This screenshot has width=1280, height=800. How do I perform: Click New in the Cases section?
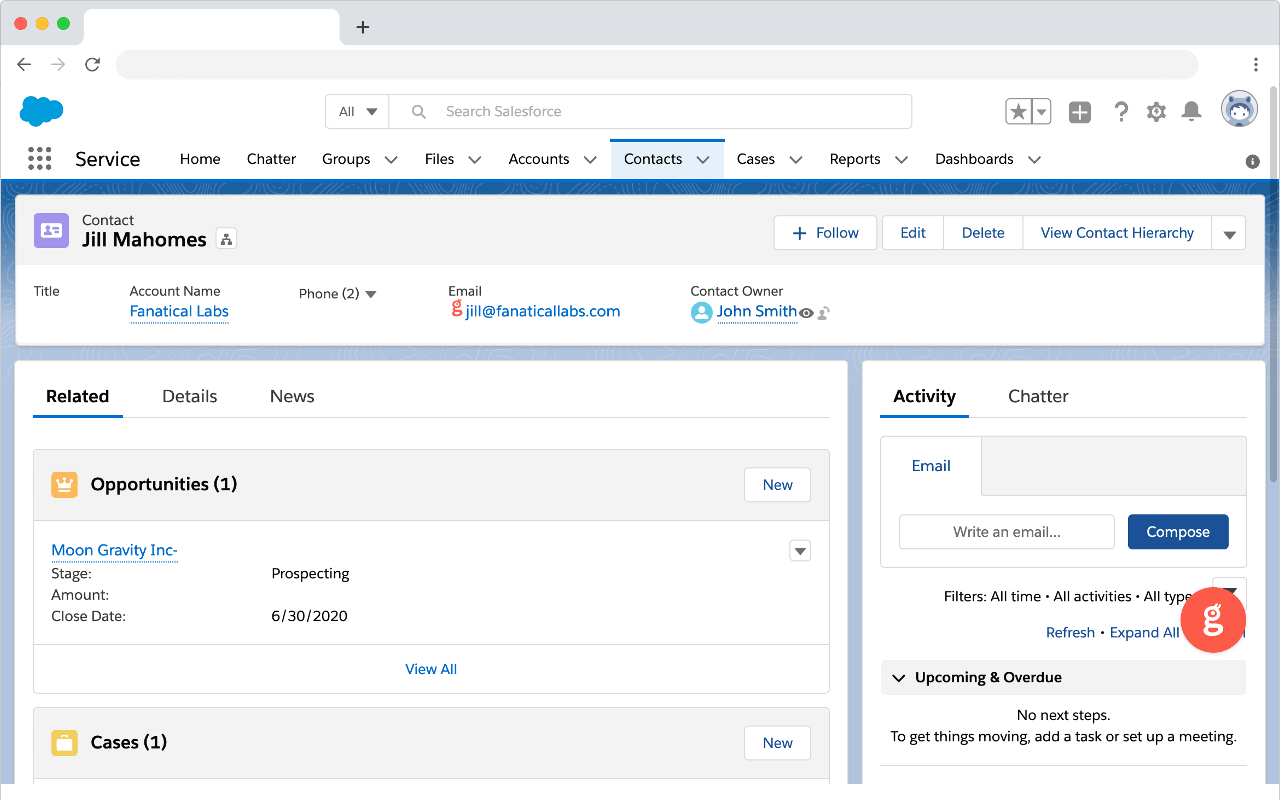point(777,743)
